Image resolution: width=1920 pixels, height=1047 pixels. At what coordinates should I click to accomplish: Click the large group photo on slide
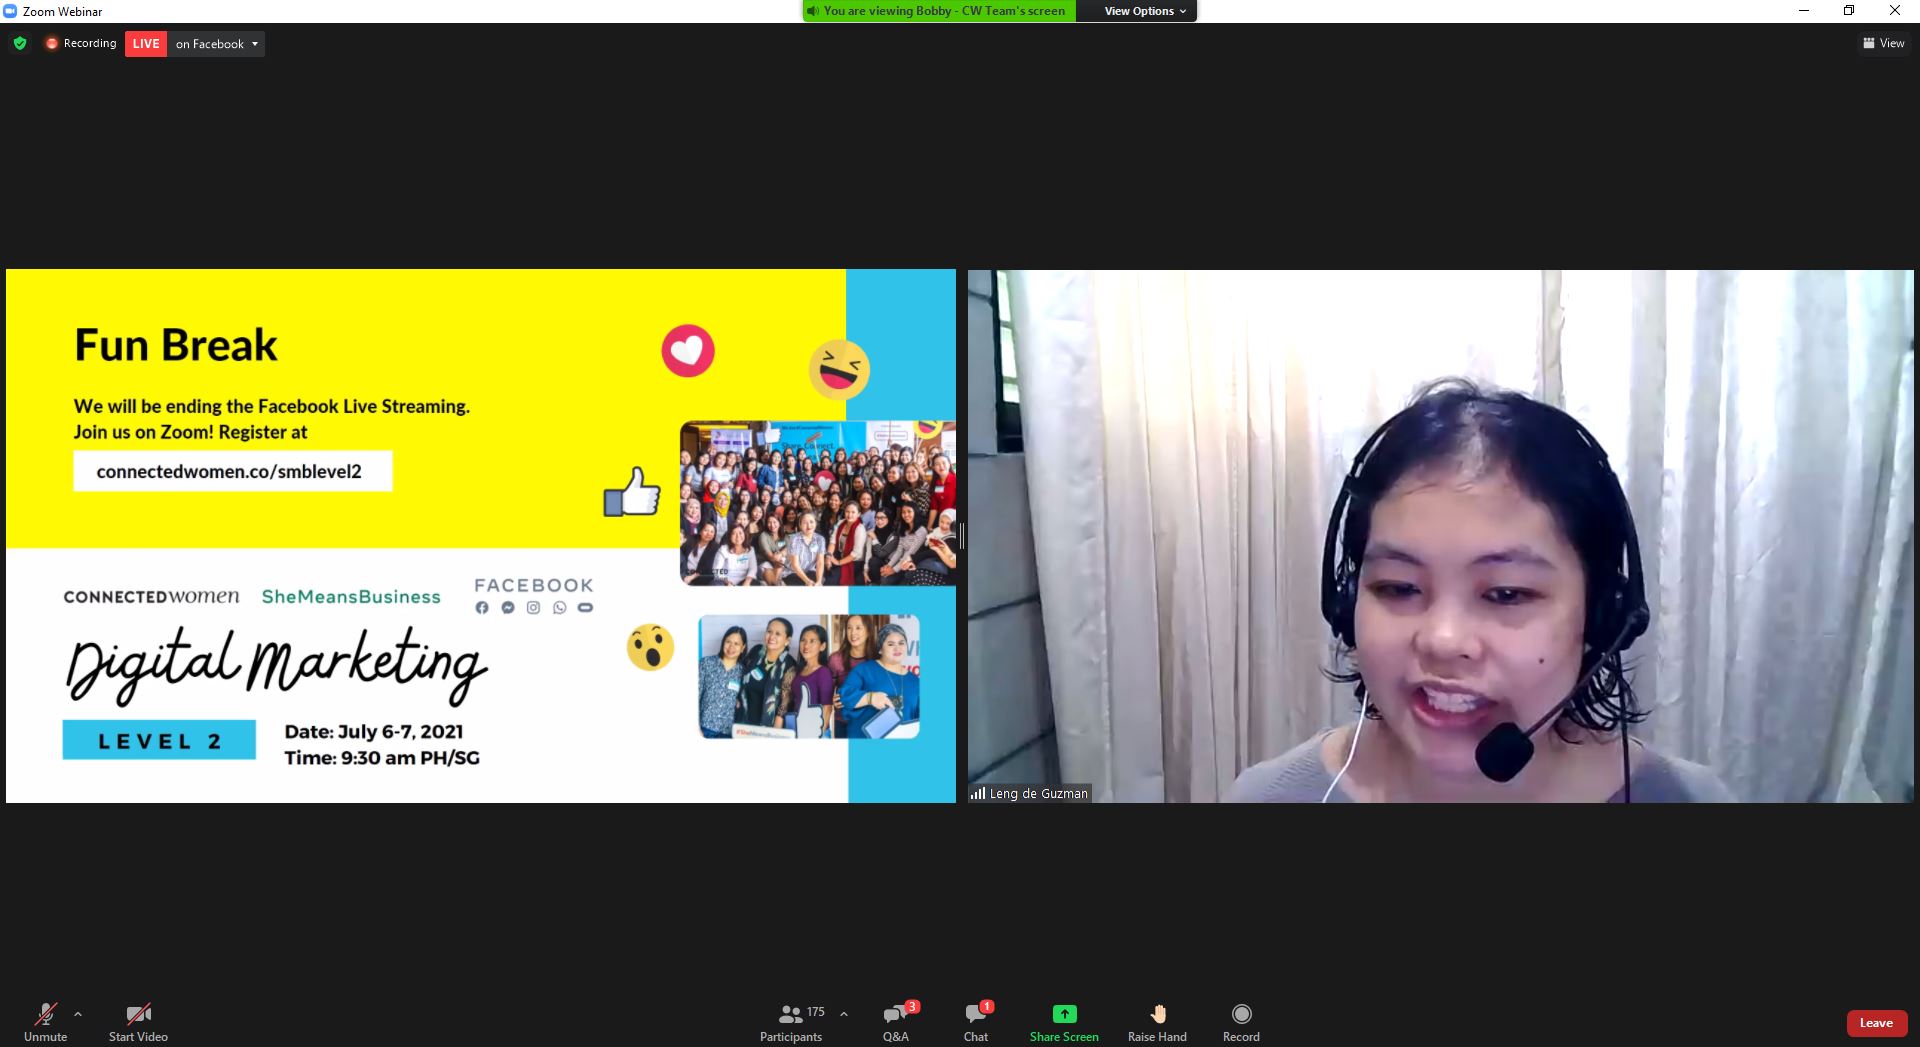pyautogui.click(x=818, y=503)
